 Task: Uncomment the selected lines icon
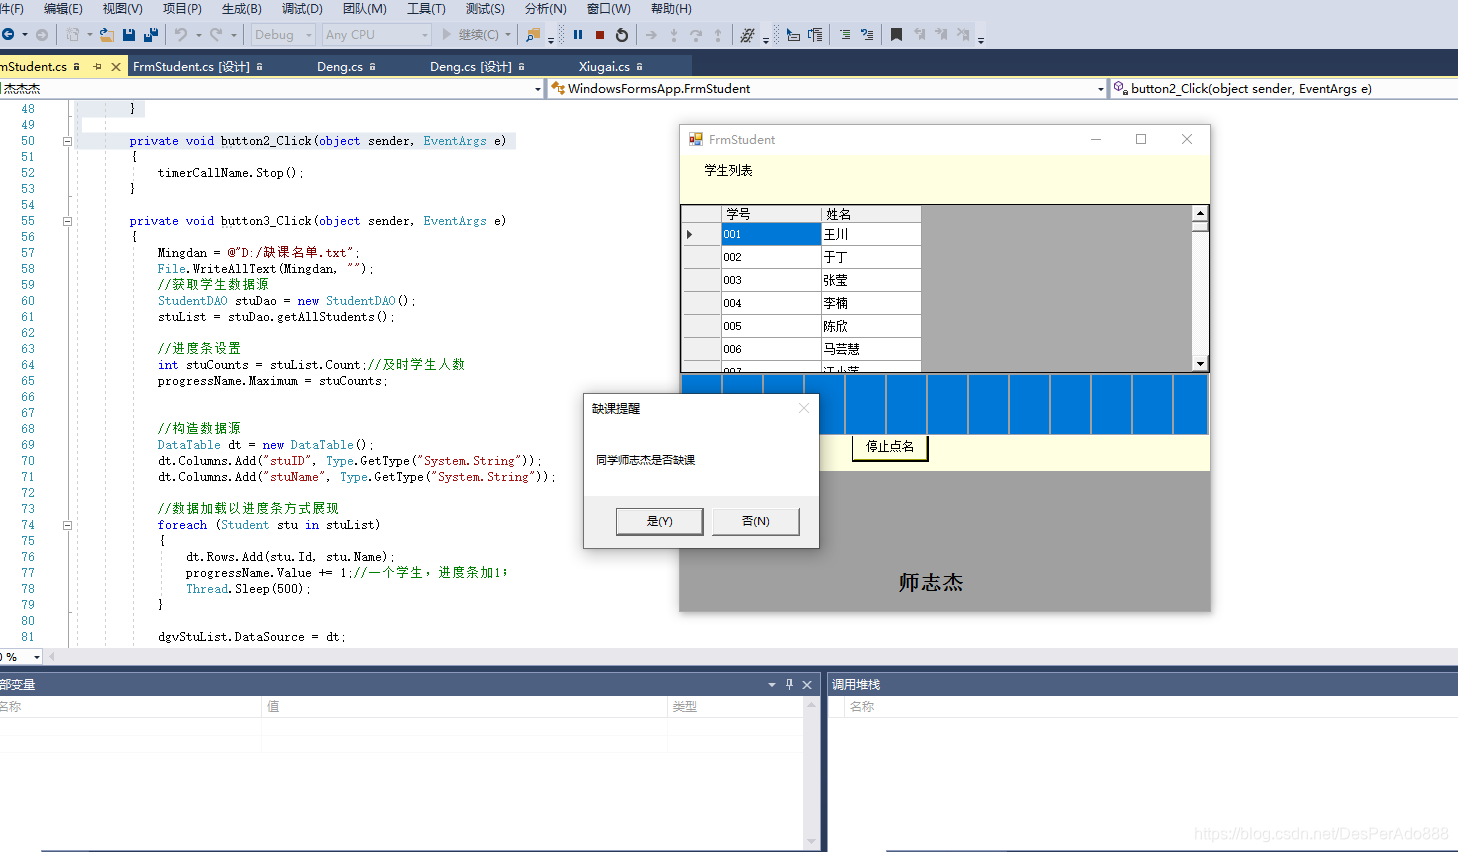tap(867, 35)
